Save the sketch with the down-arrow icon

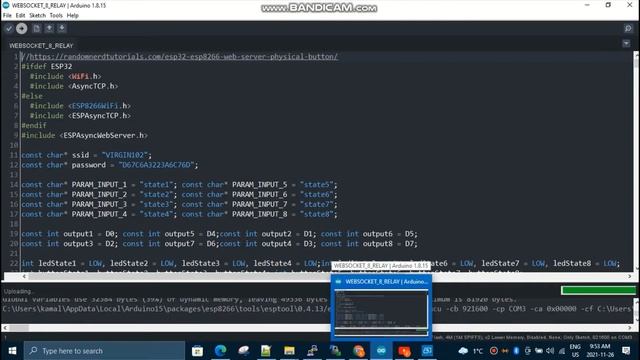click(62, 29)
